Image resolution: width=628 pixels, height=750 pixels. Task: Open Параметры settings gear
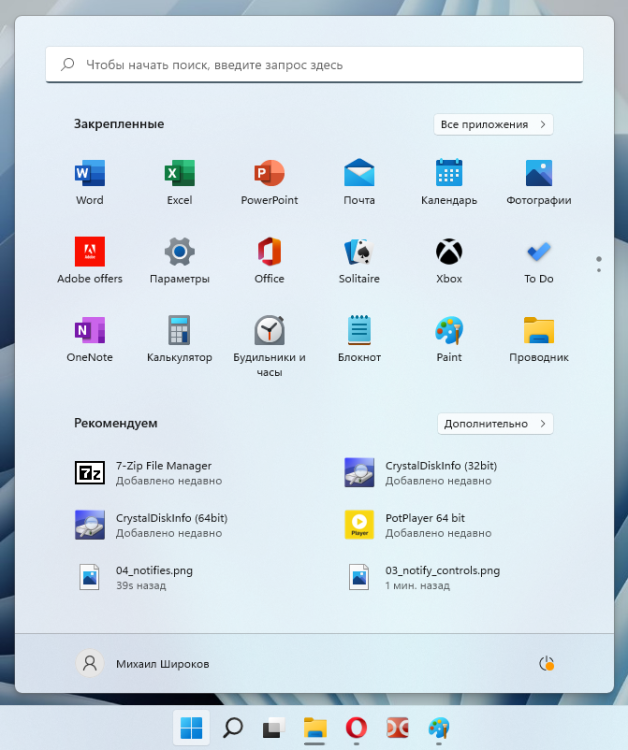179,261
